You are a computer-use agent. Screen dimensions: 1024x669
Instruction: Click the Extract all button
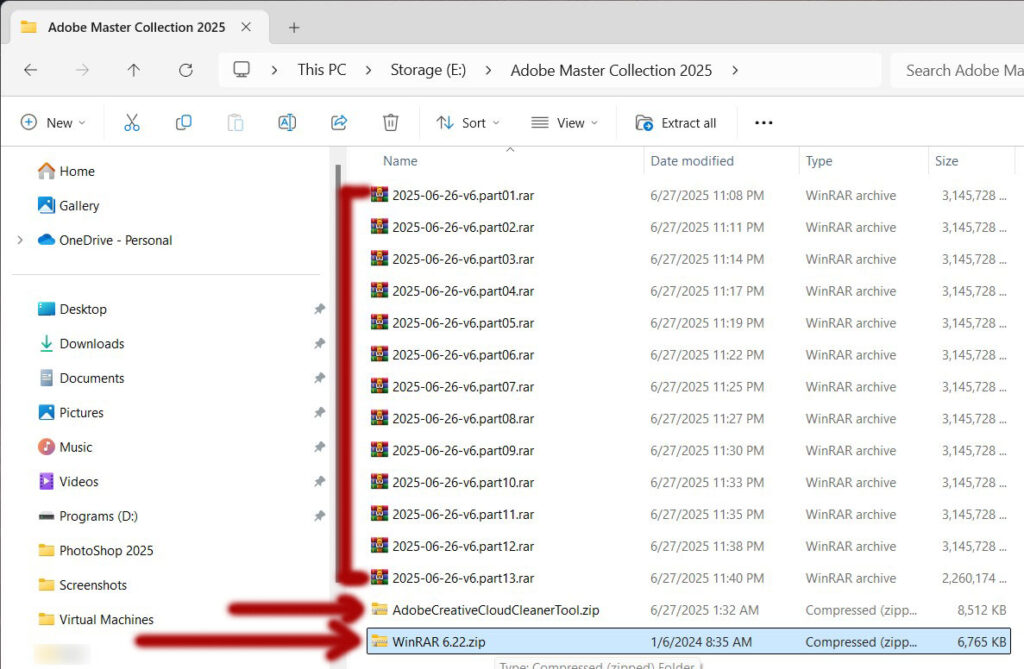pos(676,123)
